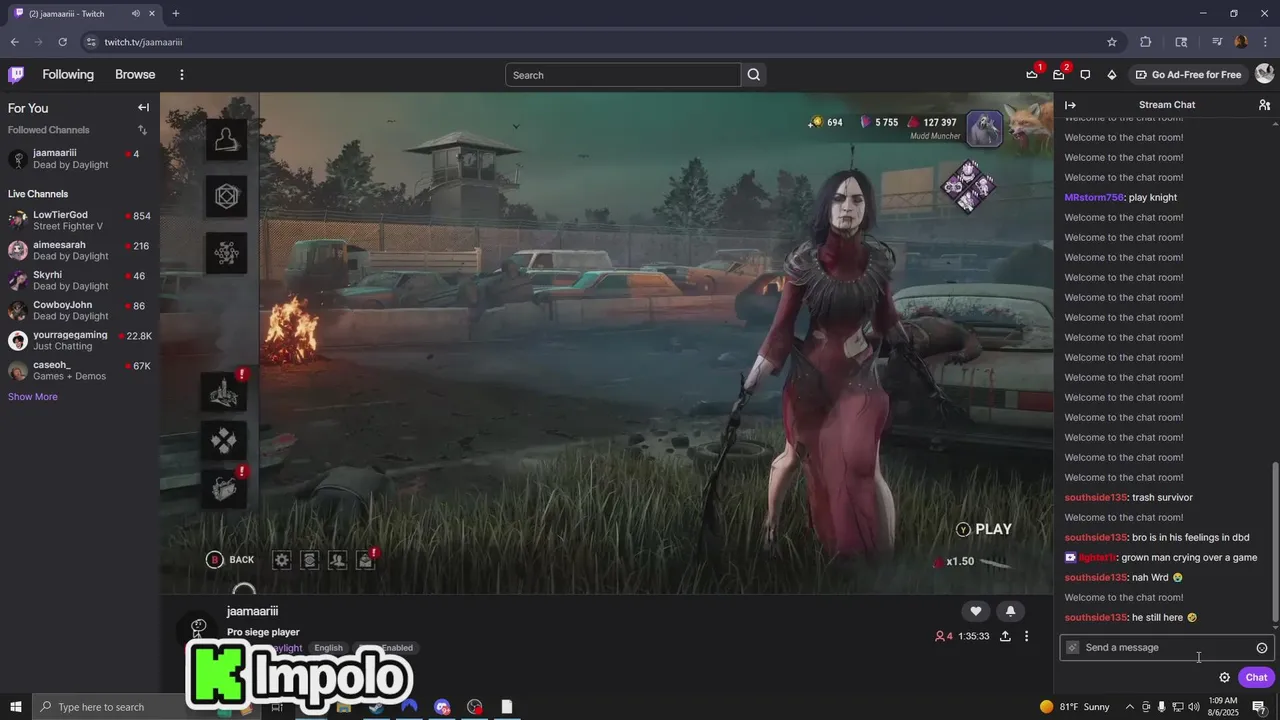Open the Following page
The height and width of the screenshot is (720, 1280).
(68, 74)
